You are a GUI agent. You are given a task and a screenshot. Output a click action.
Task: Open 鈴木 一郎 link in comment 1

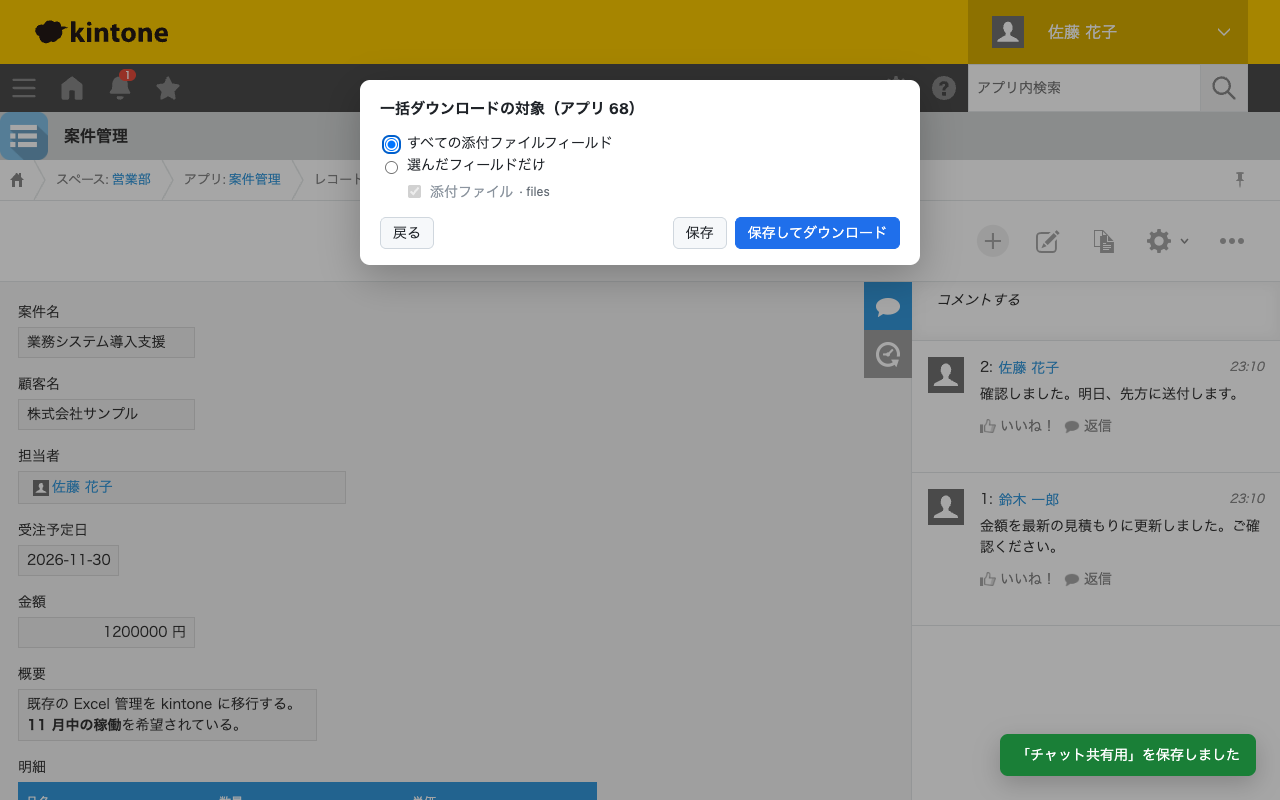pos(1028,499)
